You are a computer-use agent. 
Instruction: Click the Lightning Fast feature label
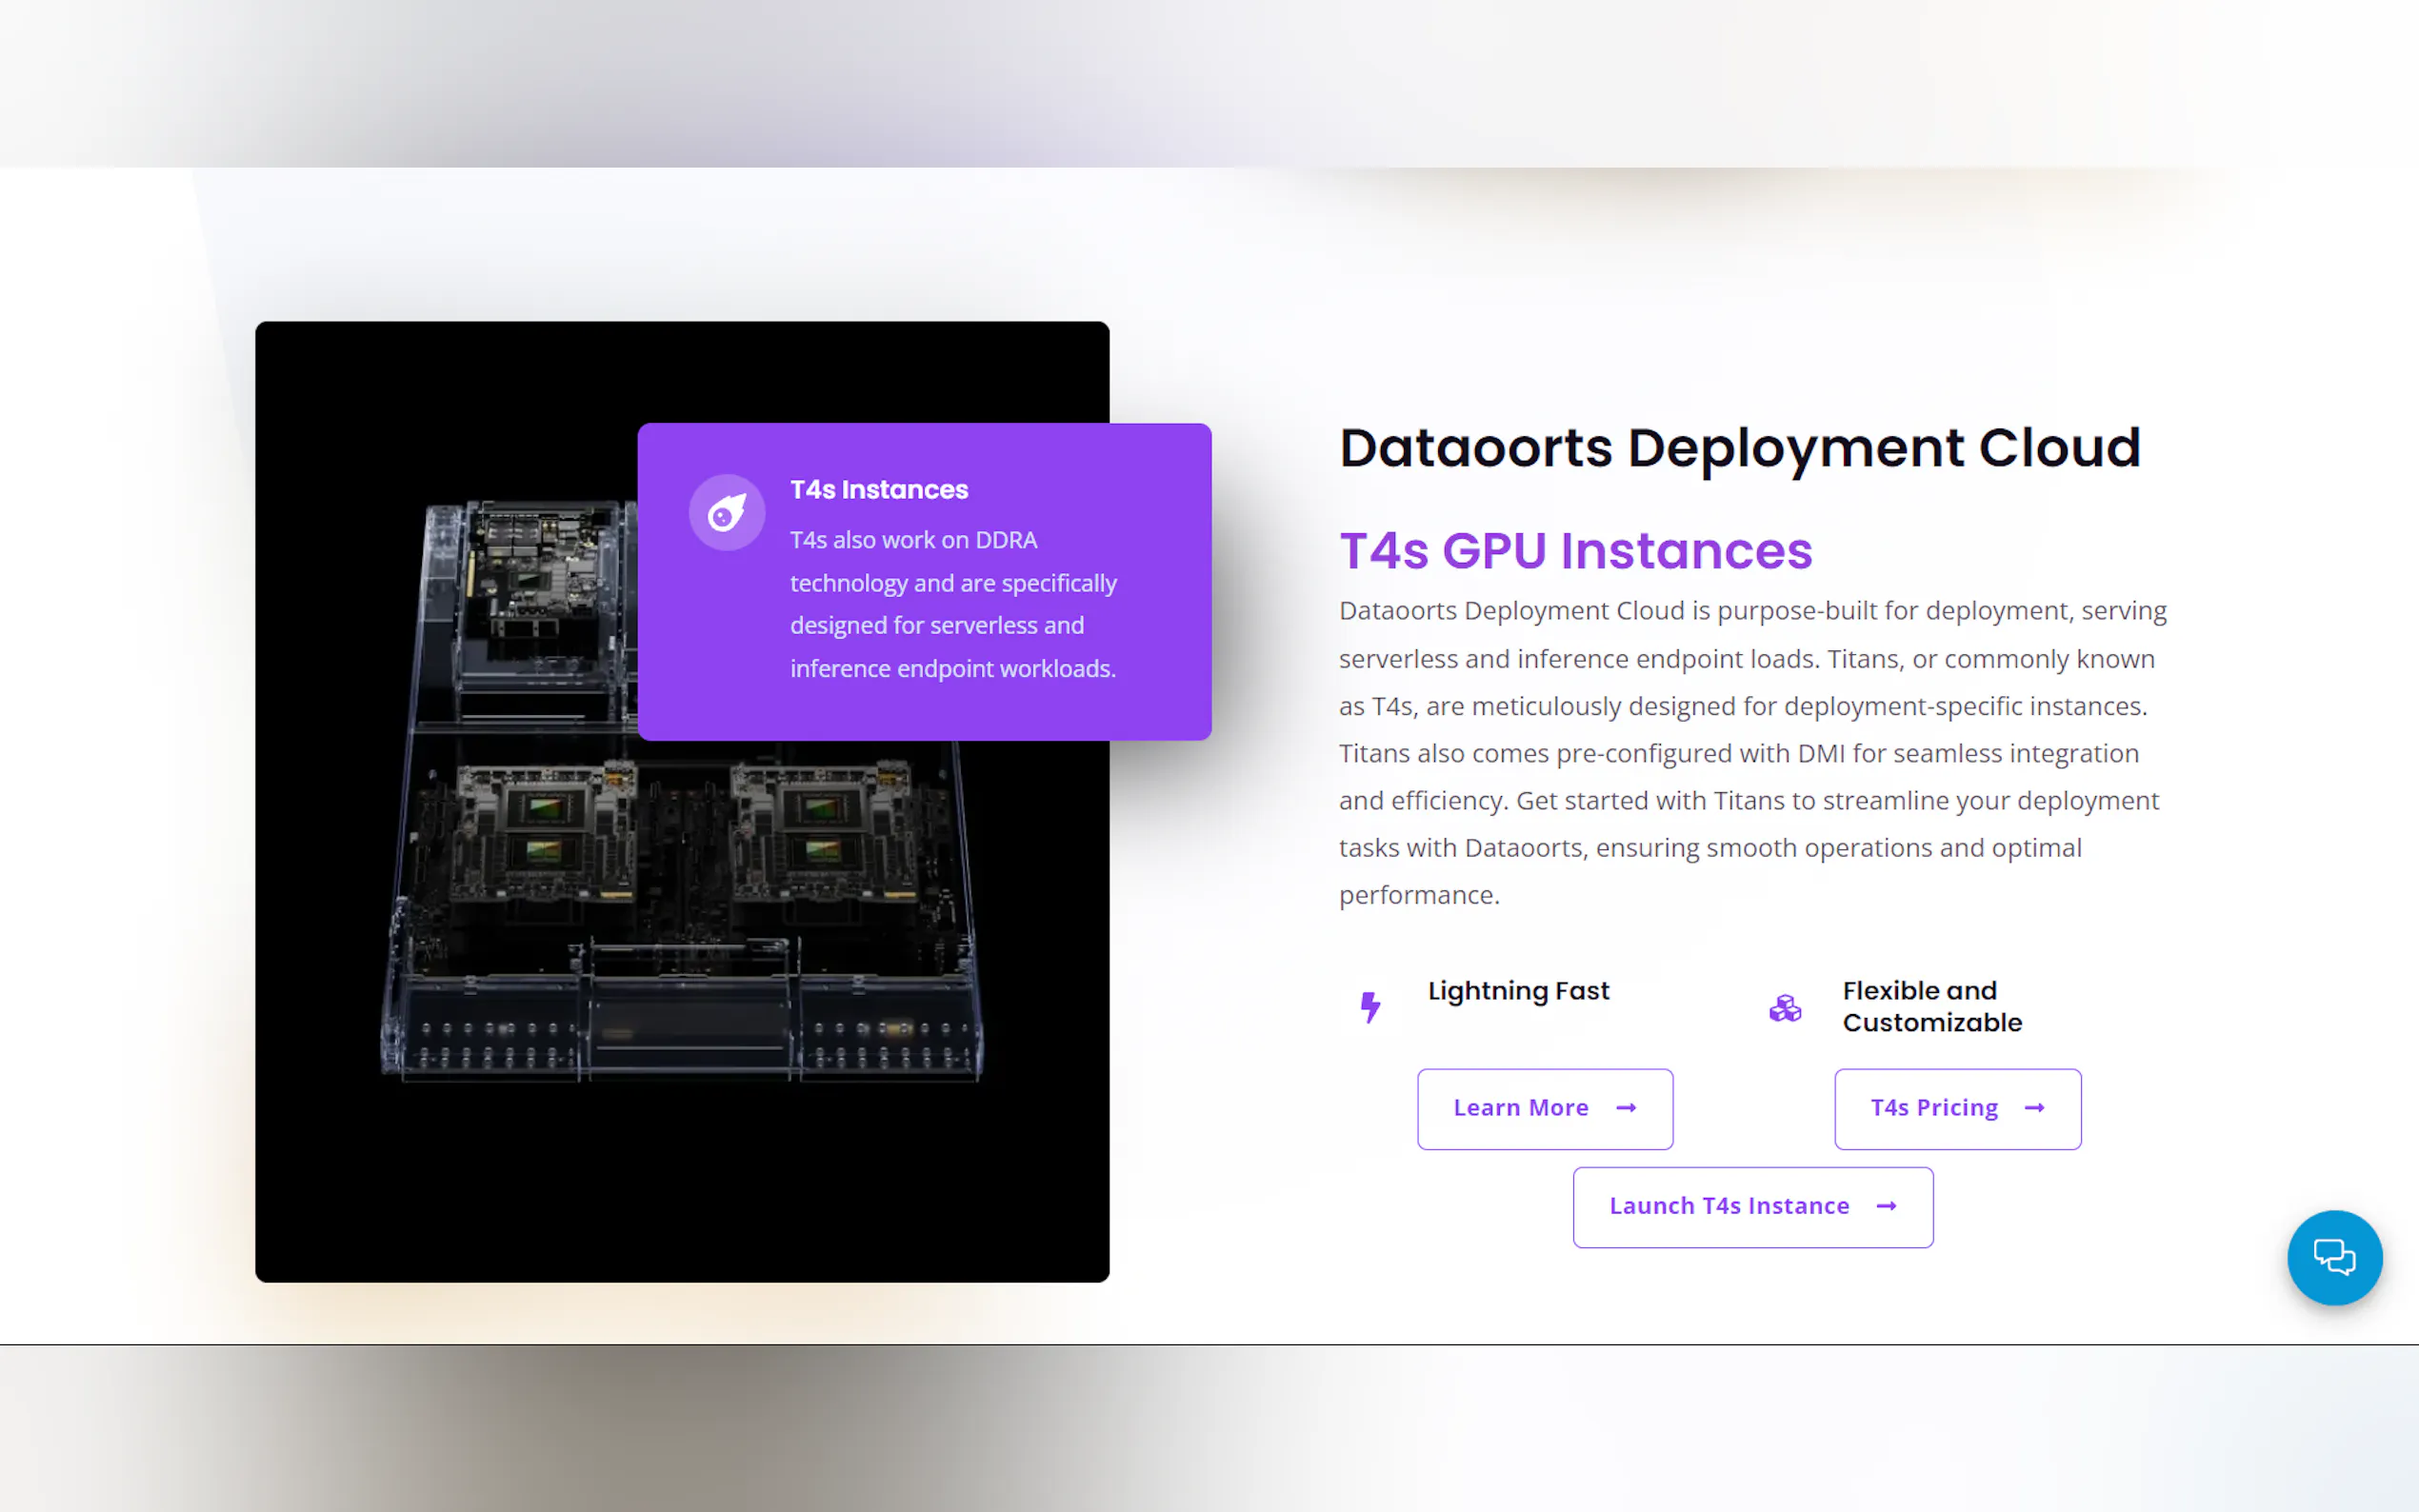1518,991
